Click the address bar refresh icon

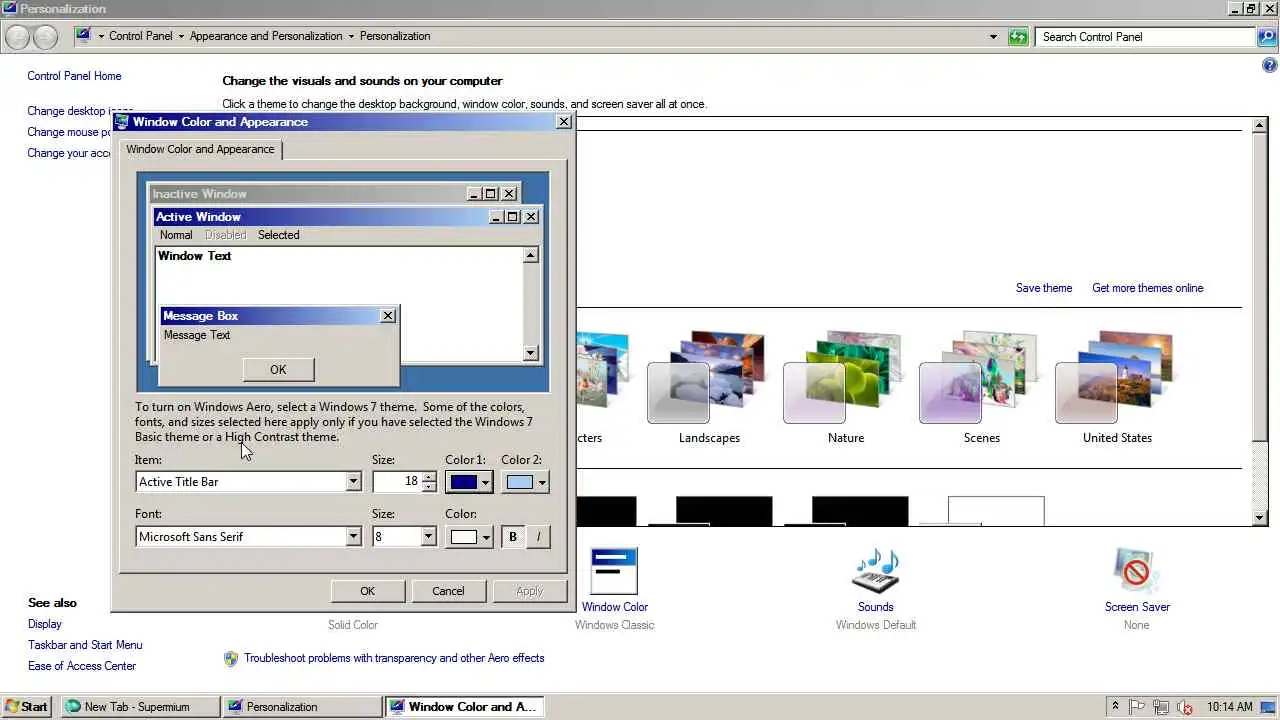pos(1018,36)
